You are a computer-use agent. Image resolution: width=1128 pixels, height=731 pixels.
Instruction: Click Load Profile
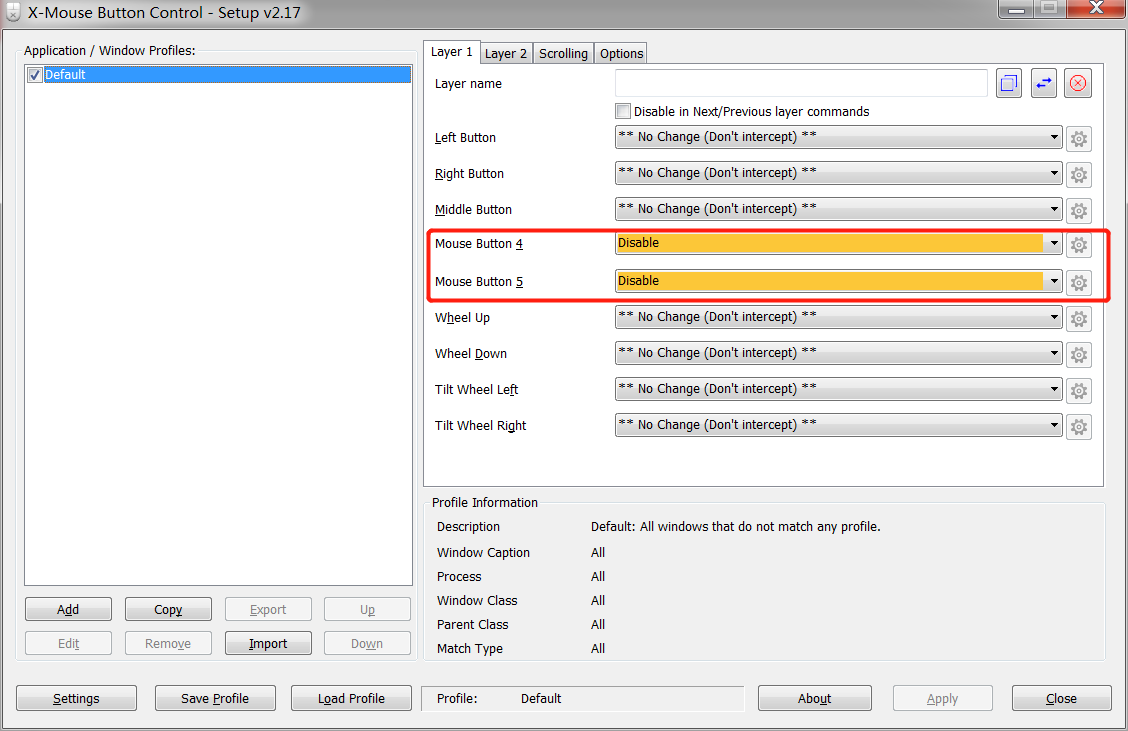tap(351, 699)
